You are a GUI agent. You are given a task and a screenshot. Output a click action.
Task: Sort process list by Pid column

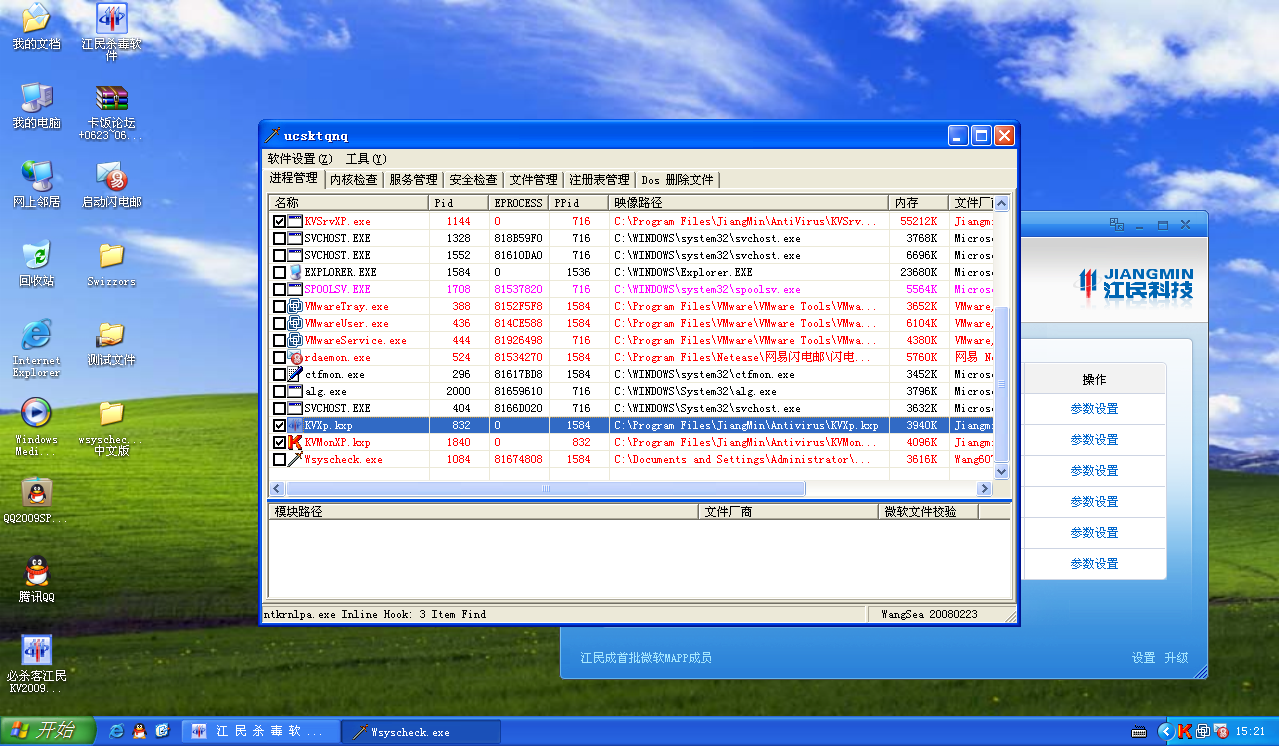point(459,203)
